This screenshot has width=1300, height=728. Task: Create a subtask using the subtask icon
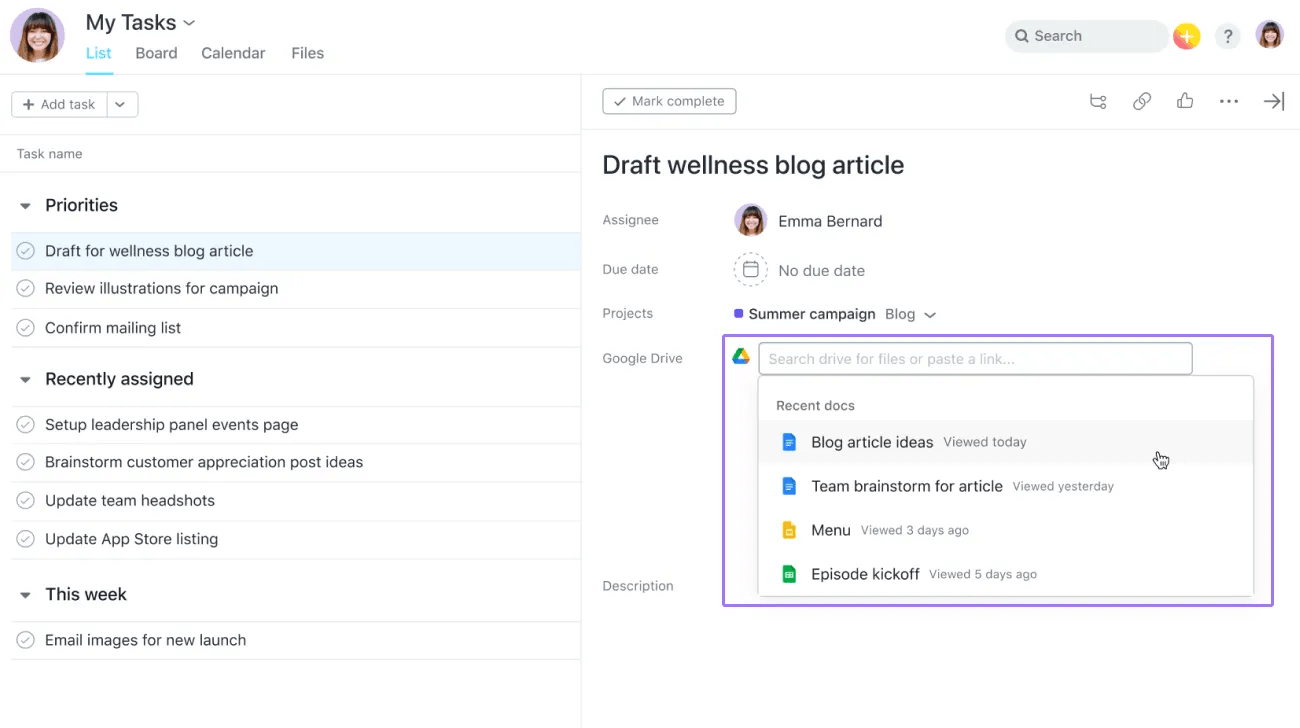pos(1098,101)
